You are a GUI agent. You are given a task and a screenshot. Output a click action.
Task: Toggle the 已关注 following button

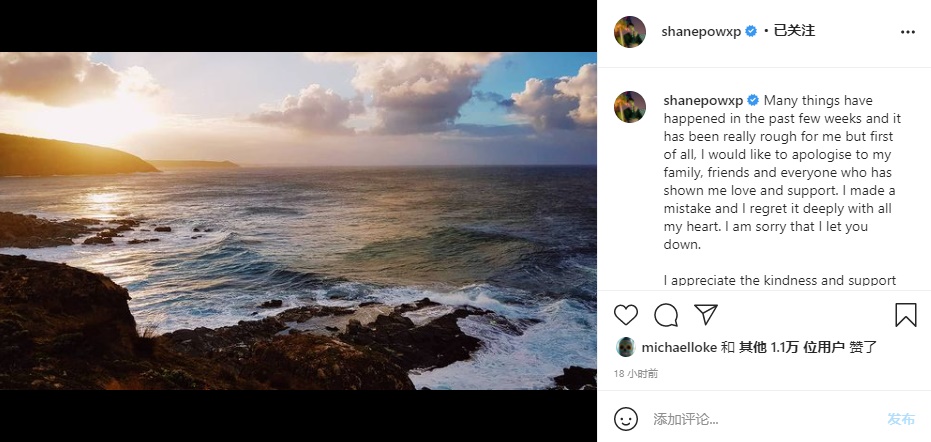tap(795, 31)
